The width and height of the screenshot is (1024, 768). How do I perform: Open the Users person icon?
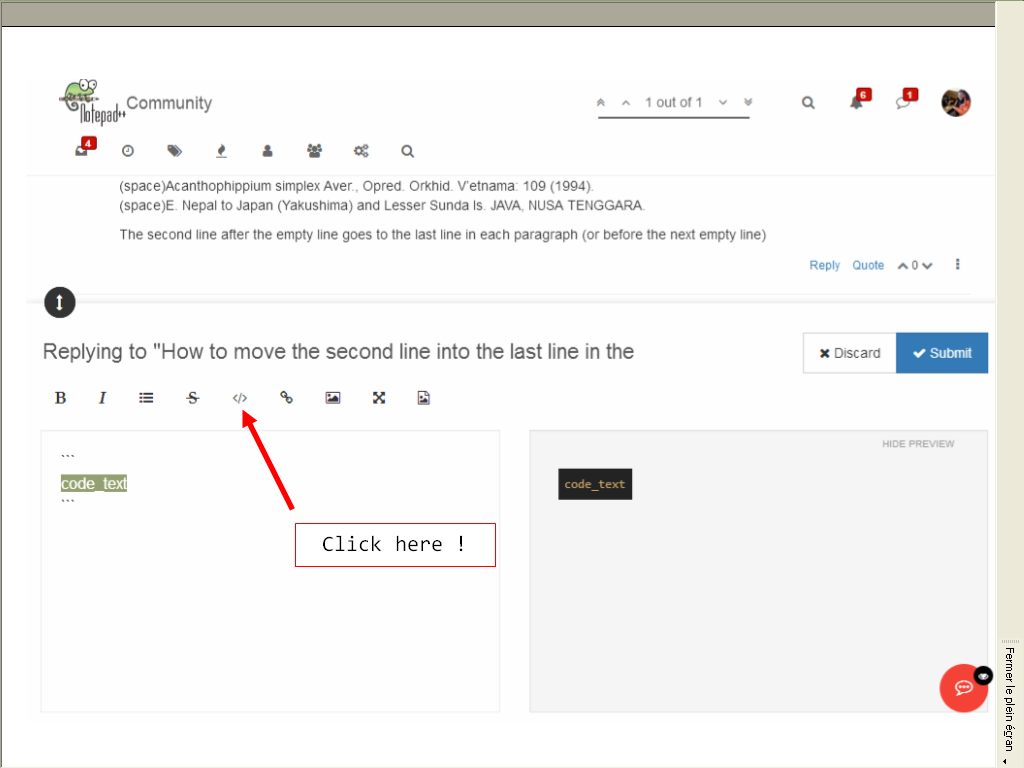[x=267, y=151]
